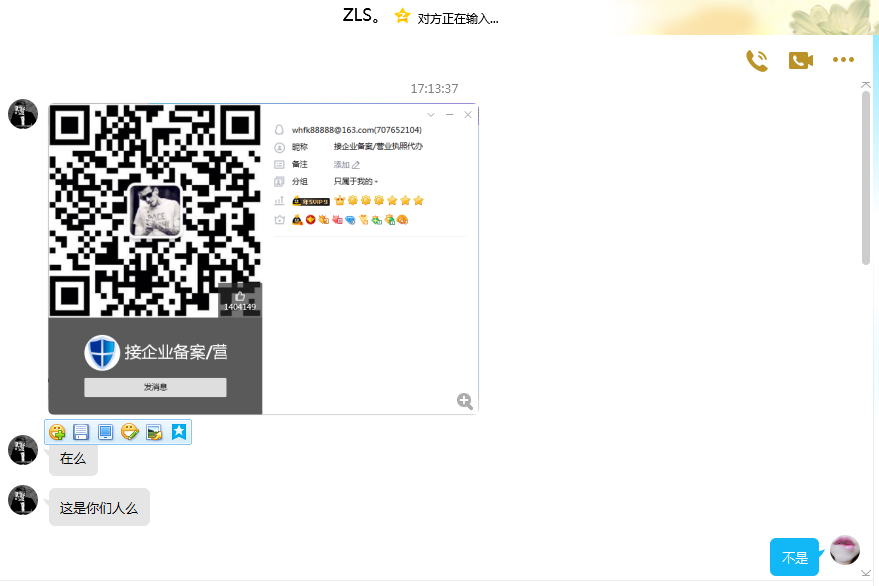Add image to emoticons via smiley-plus icon
This screenshot has width=879, height=586.
[x=57, y=432]
